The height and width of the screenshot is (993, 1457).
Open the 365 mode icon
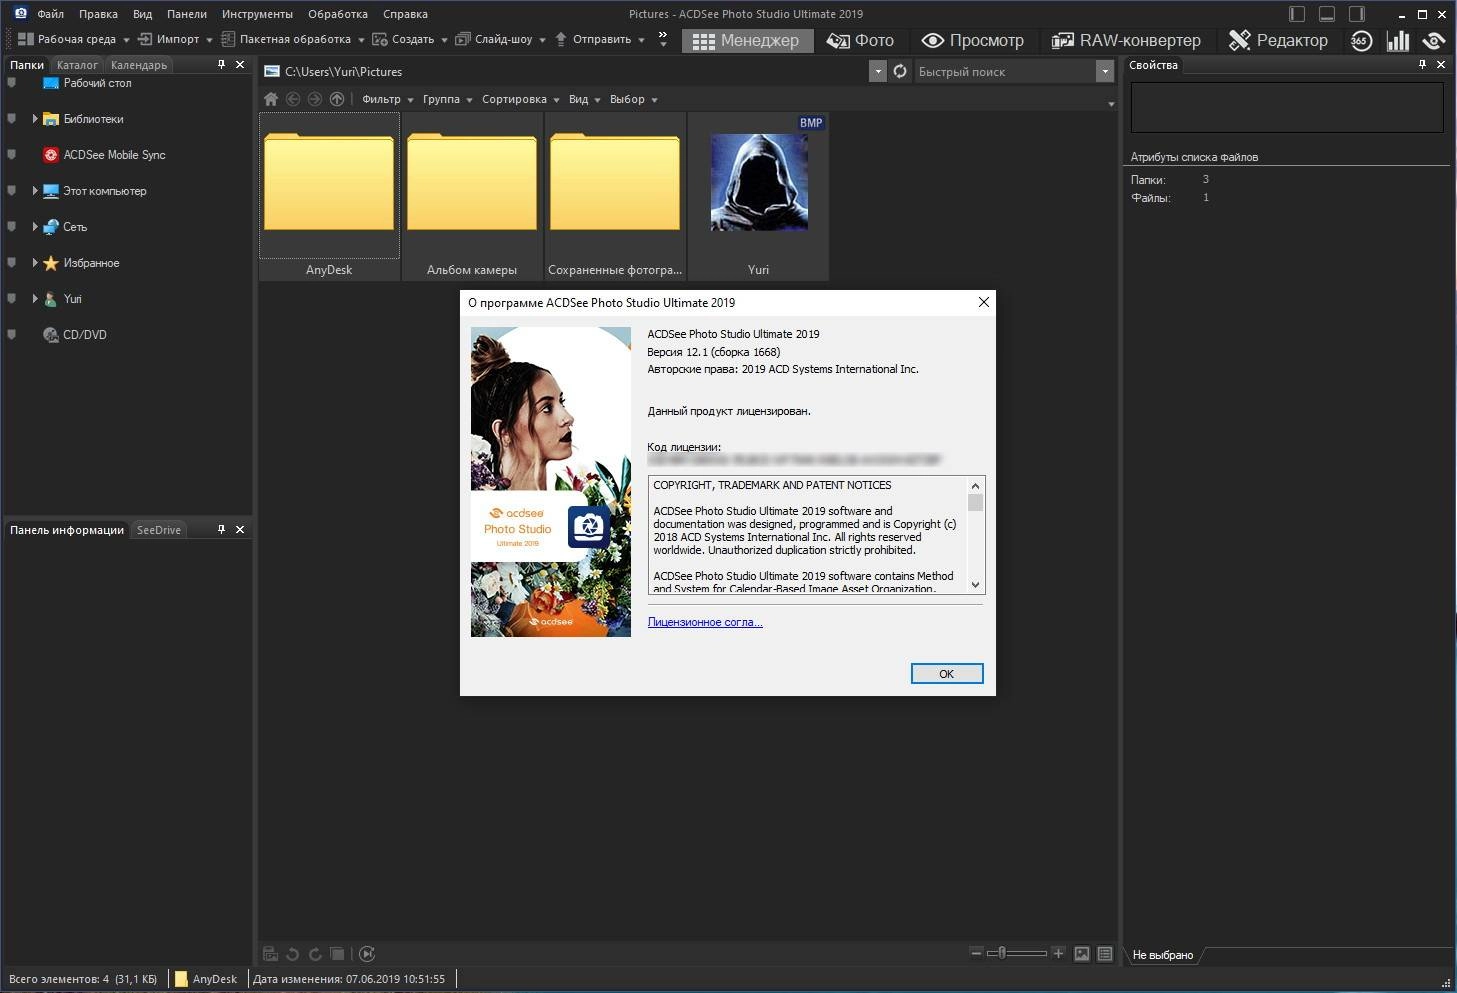(1360, 40)
